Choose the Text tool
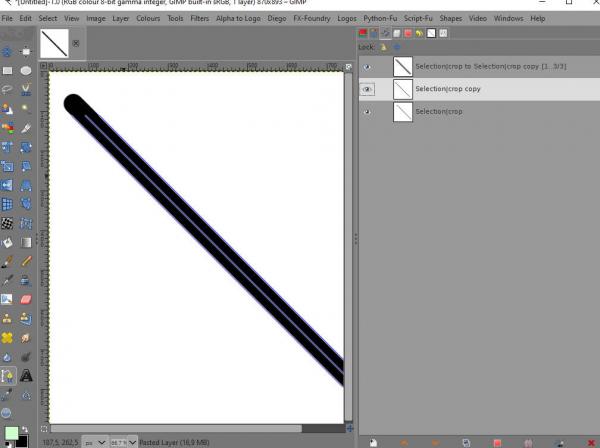The image size is (600, 448). pos(26,376)
